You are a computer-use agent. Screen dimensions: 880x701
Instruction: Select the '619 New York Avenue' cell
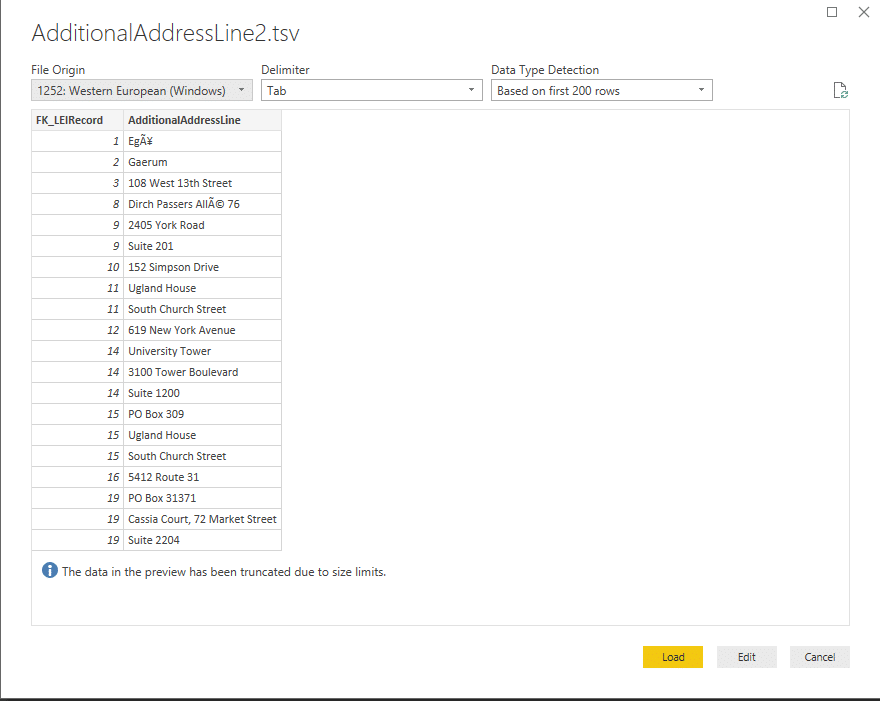tap(202, 330)
